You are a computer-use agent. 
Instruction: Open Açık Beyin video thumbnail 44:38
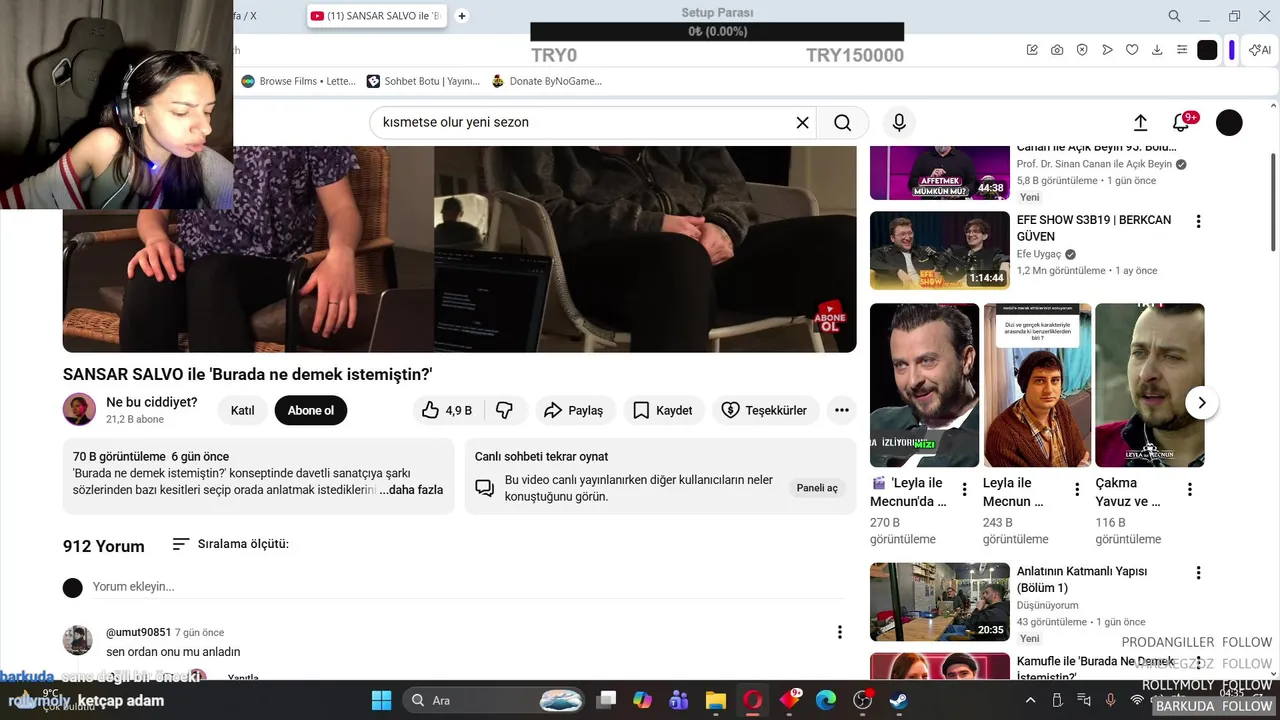coord(940,172)
